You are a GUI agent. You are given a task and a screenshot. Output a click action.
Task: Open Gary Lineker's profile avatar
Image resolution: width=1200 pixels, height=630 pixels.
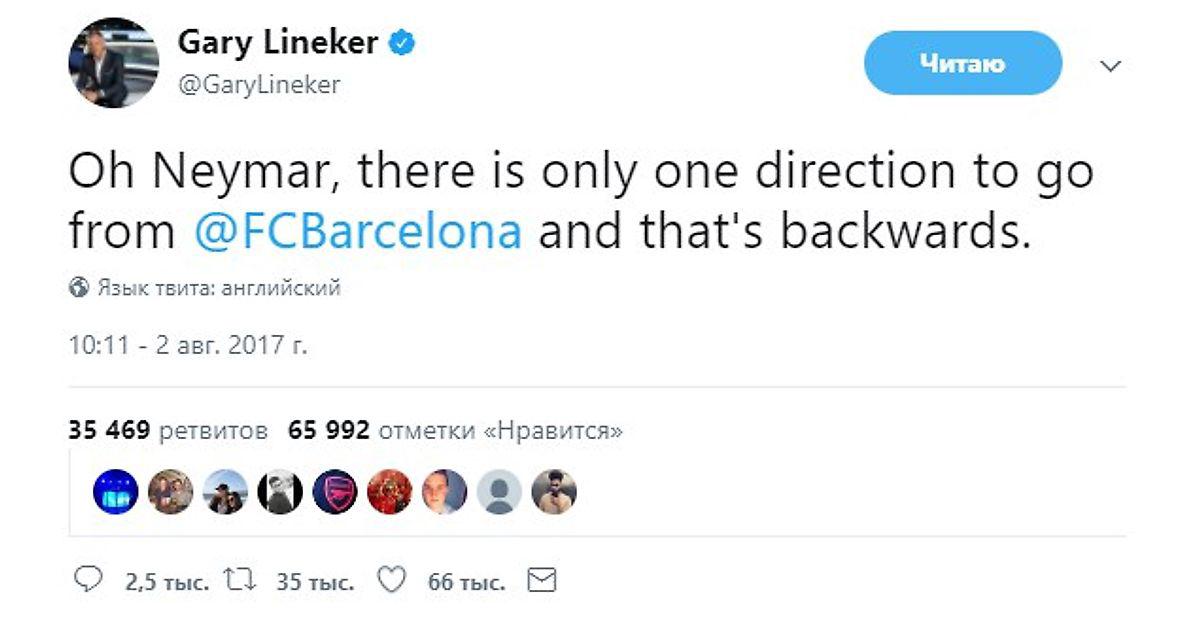(x=113, y=63)
